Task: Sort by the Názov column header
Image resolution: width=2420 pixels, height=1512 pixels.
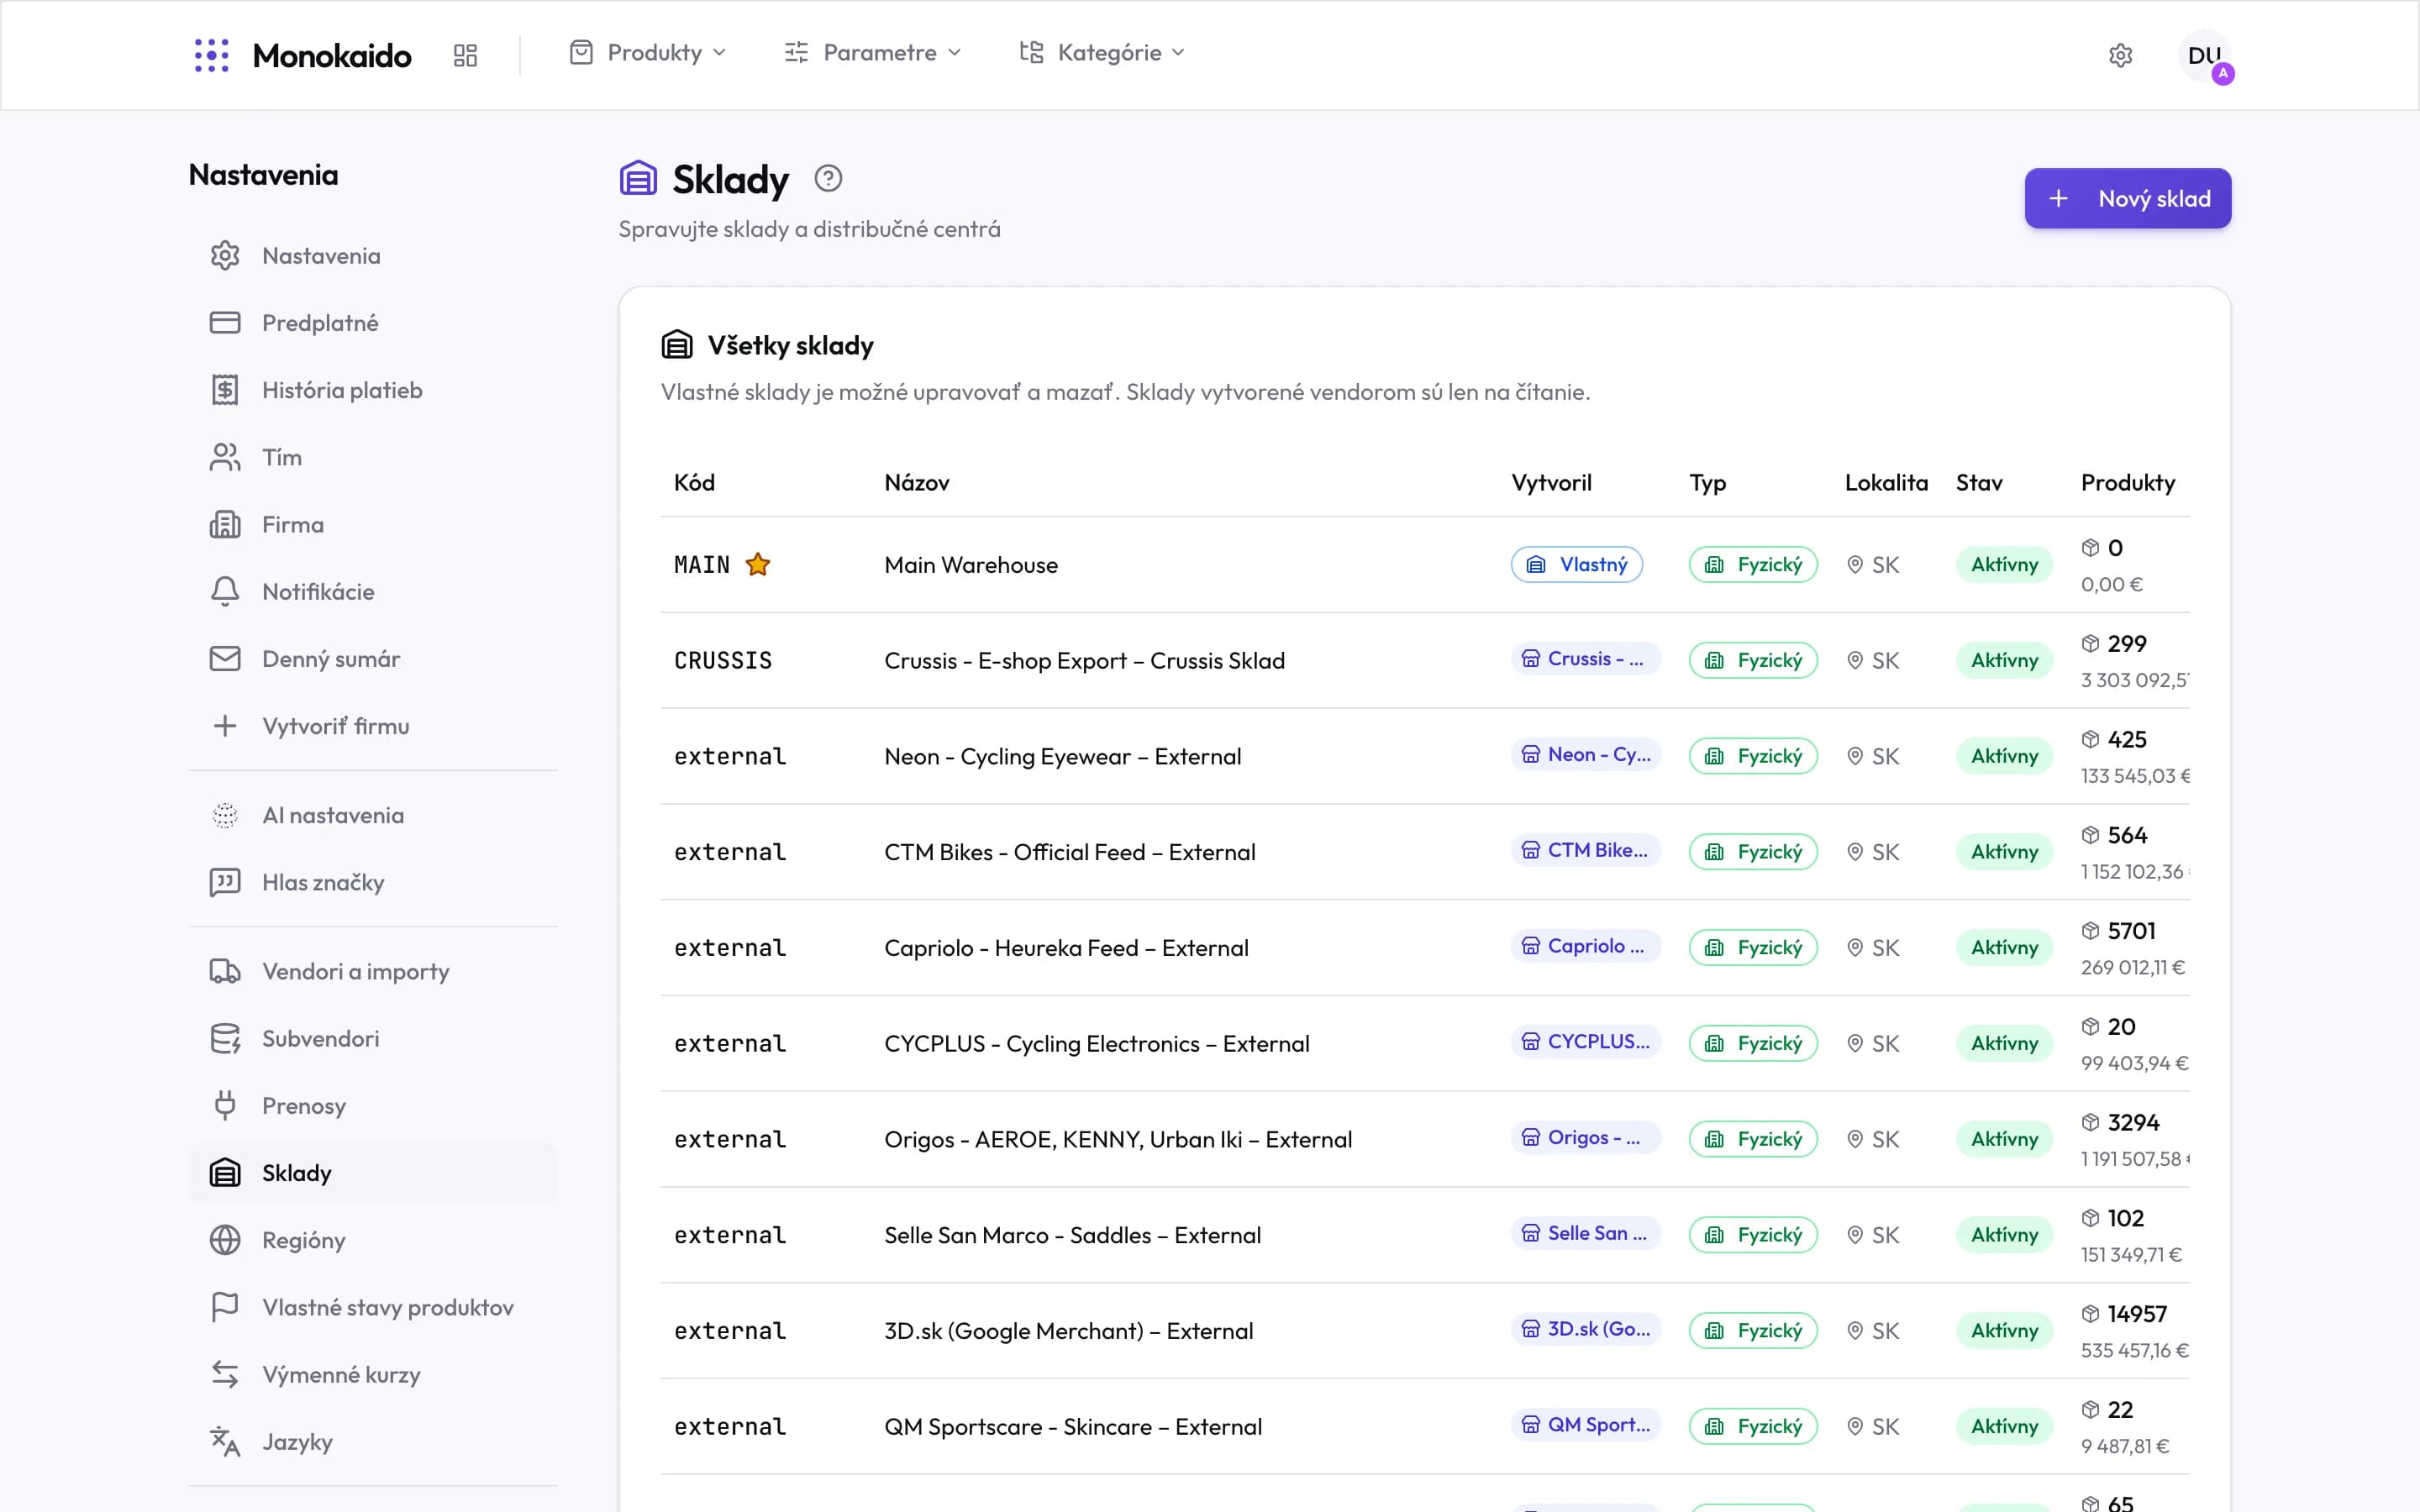Action: click(916, 483)
